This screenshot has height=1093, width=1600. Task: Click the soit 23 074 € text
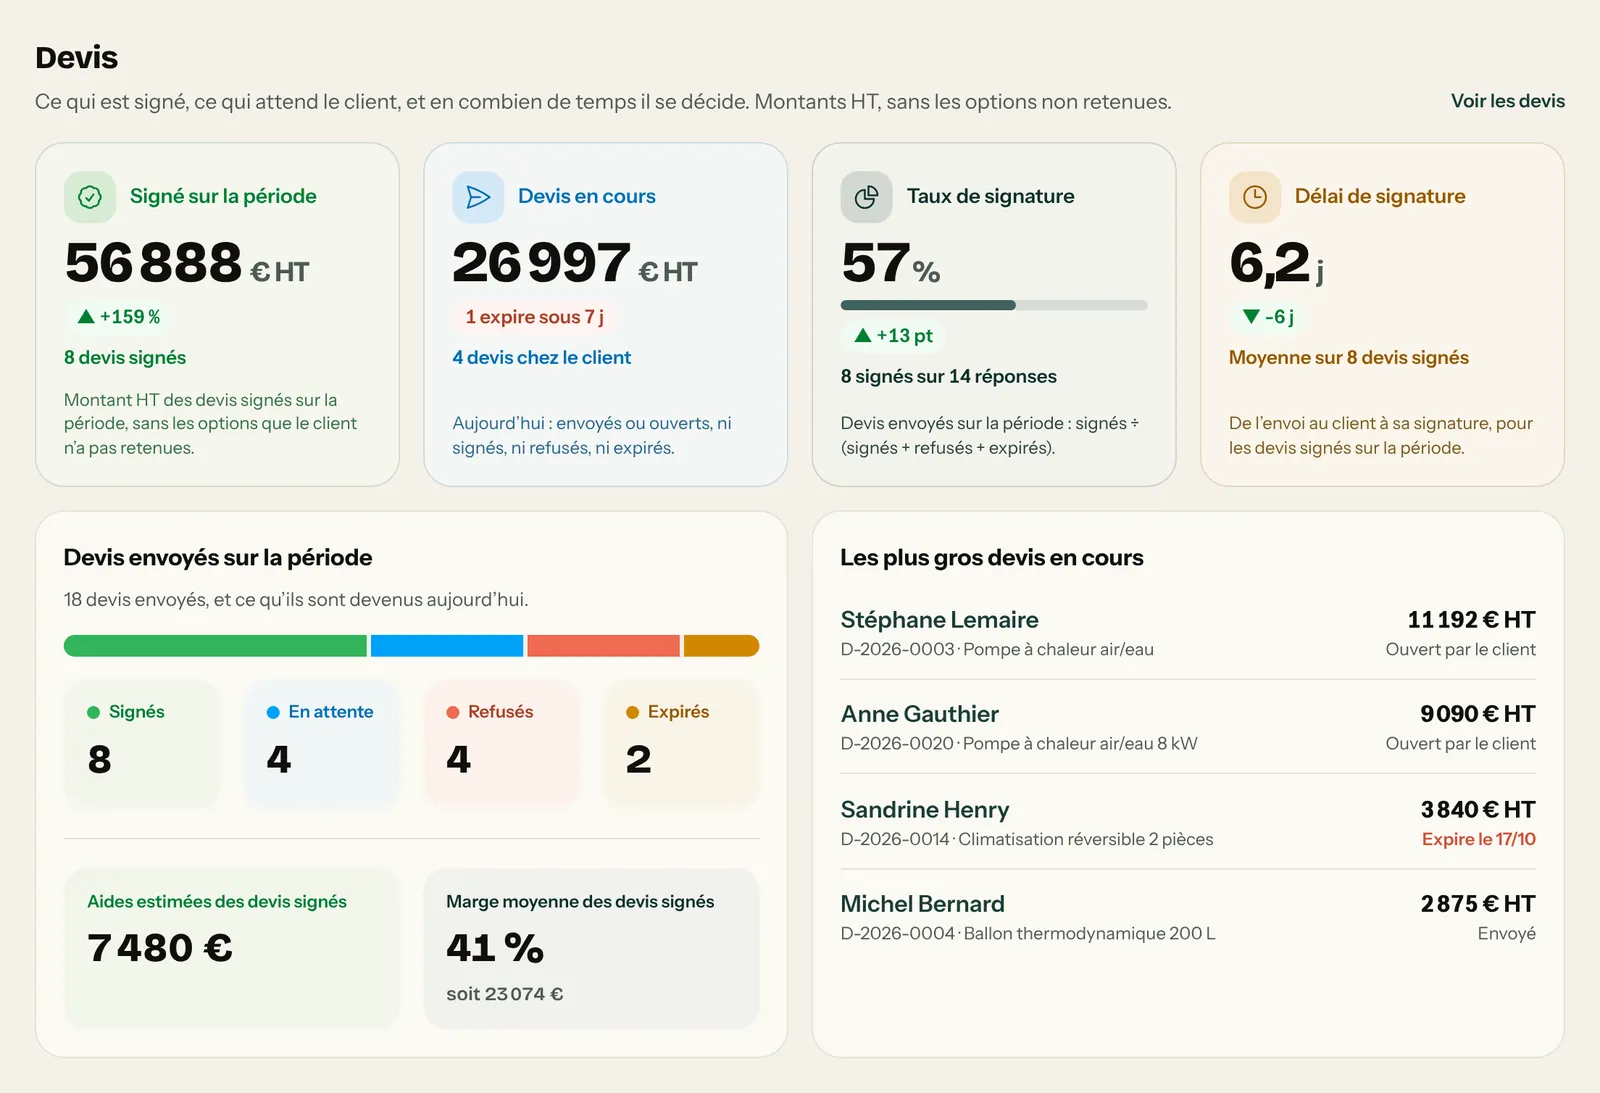tap(505, 994)
